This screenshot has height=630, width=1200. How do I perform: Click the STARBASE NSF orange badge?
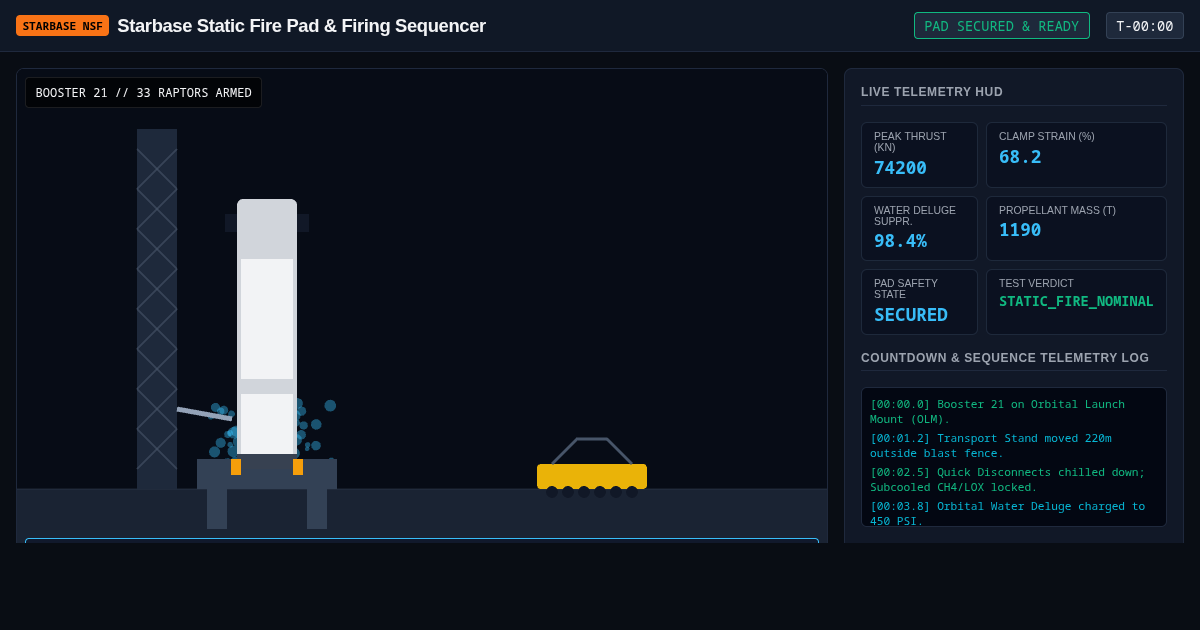click(62, 26)
